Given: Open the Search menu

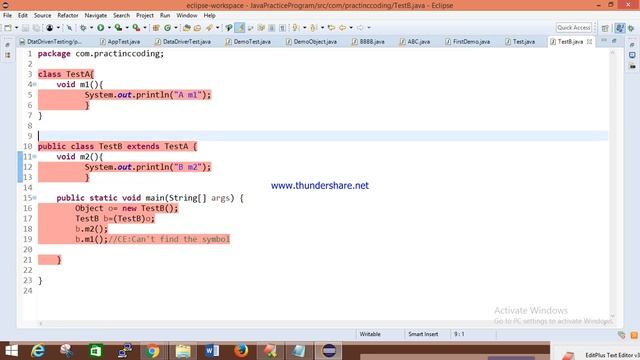Looking at the screenshot, I should click(x=121, y=16).
